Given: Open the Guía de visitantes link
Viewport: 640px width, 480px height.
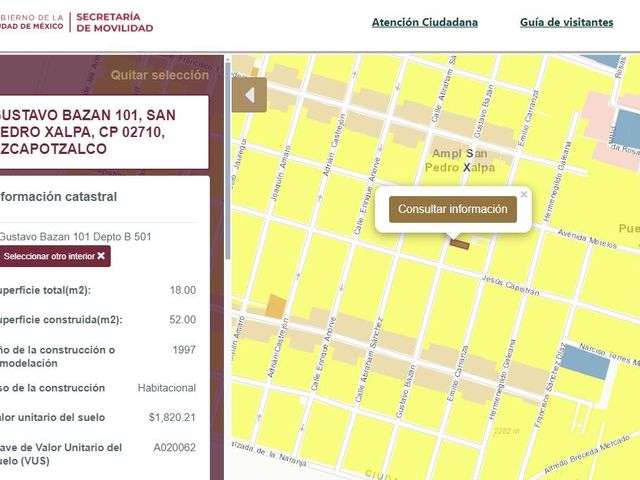Looking at the screenshot, I should point(567,22).
